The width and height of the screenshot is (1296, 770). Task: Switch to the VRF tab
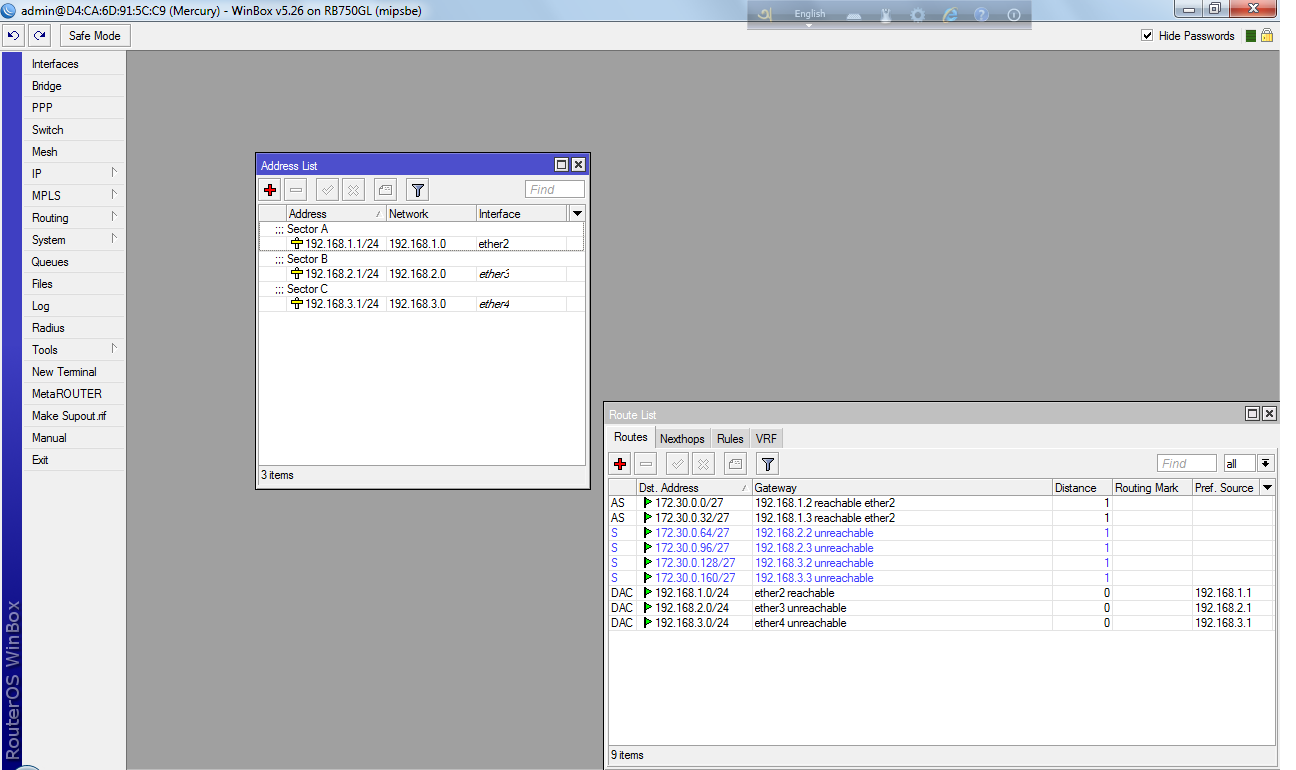coord(766,439)
